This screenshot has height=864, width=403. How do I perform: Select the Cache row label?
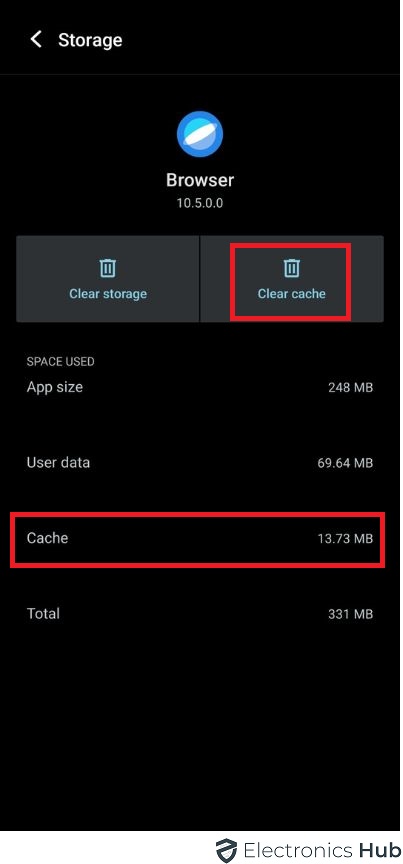click(x=47, y=538)
